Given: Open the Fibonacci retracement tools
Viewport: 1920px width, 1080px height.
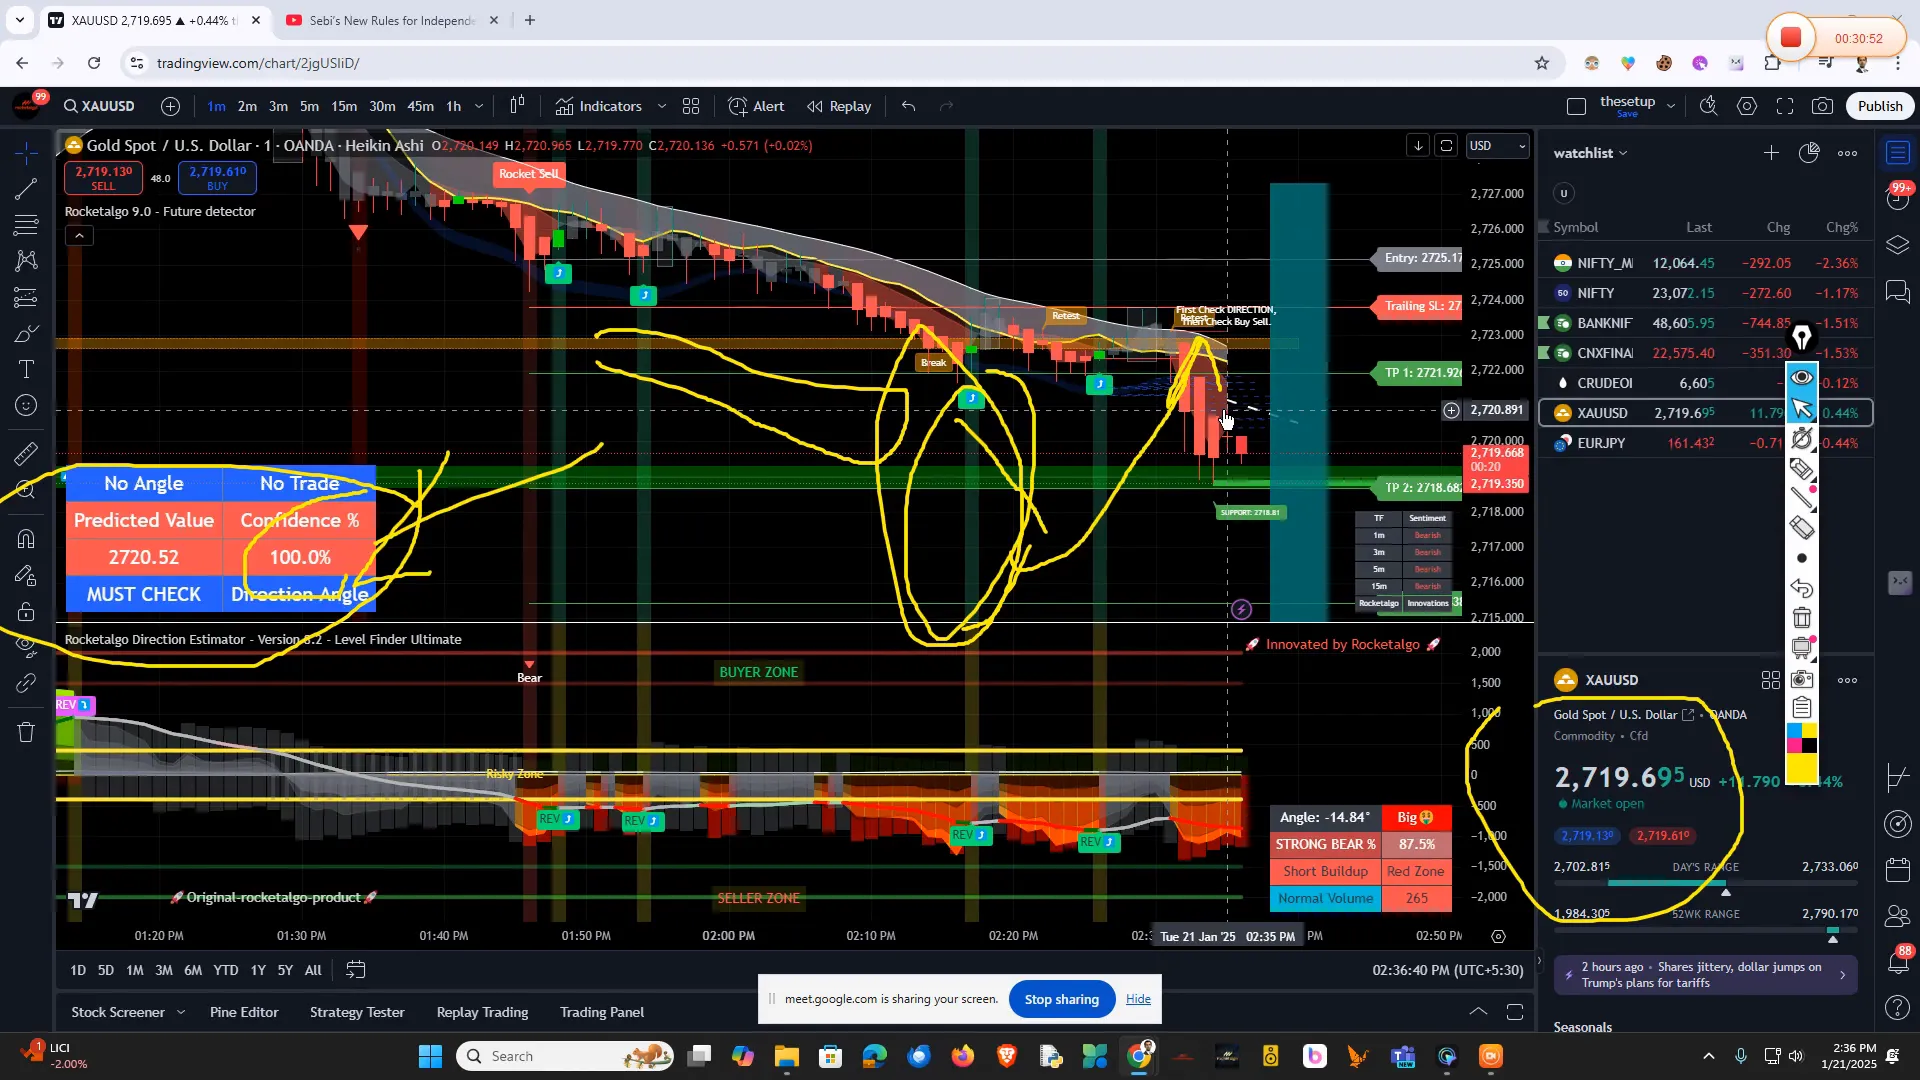Looking at the screenshot, I should [27, 225].
